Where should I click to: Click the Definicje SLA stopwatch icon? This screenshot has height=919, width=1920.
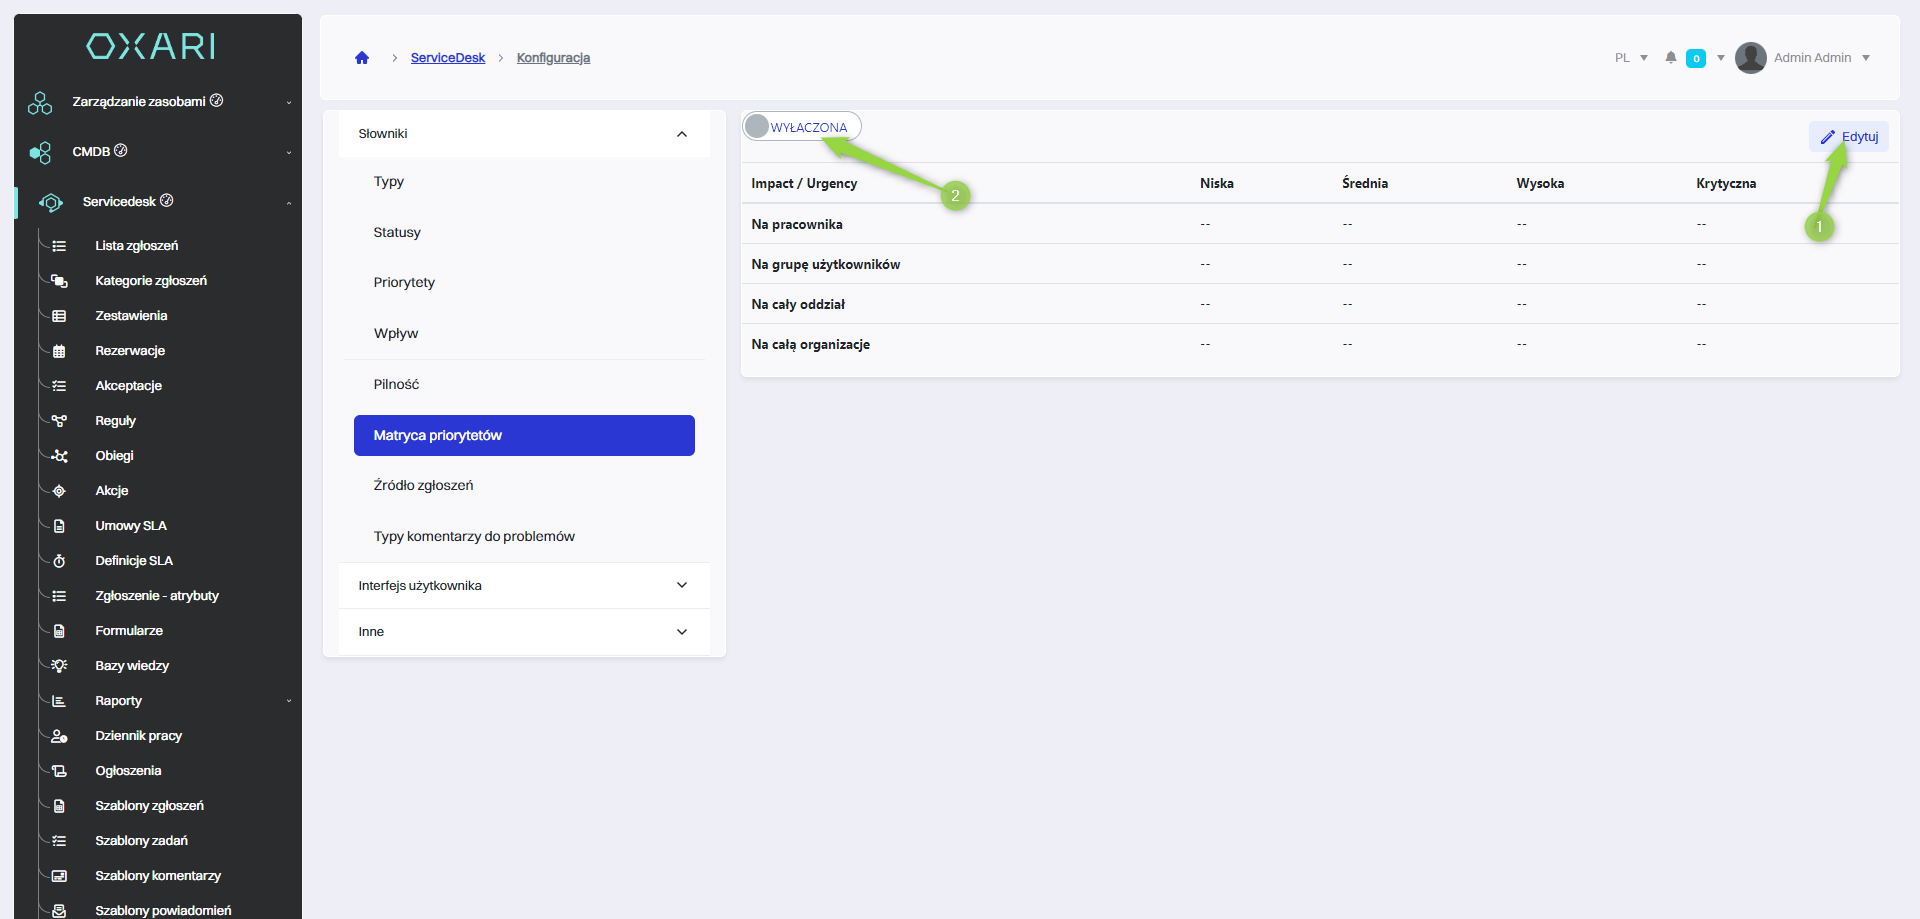coord(59,561)
